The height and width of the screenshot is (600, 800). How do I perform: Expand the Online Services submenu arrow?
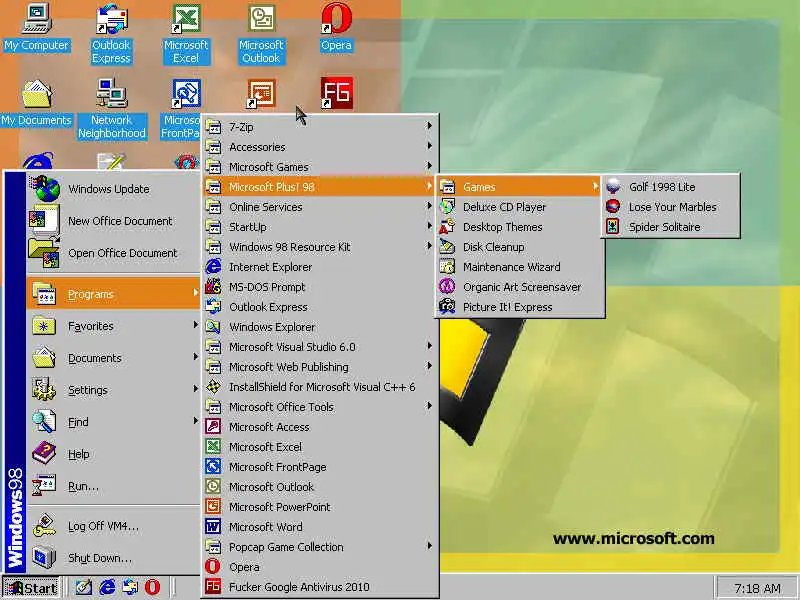[430, 206]
